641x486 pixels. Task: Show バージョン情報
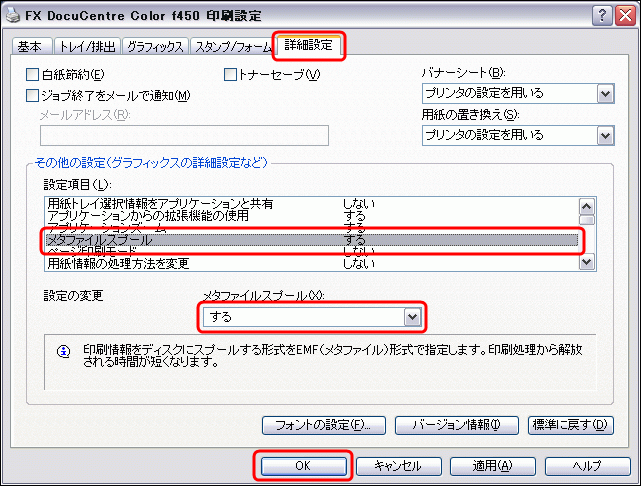[456, 425]
